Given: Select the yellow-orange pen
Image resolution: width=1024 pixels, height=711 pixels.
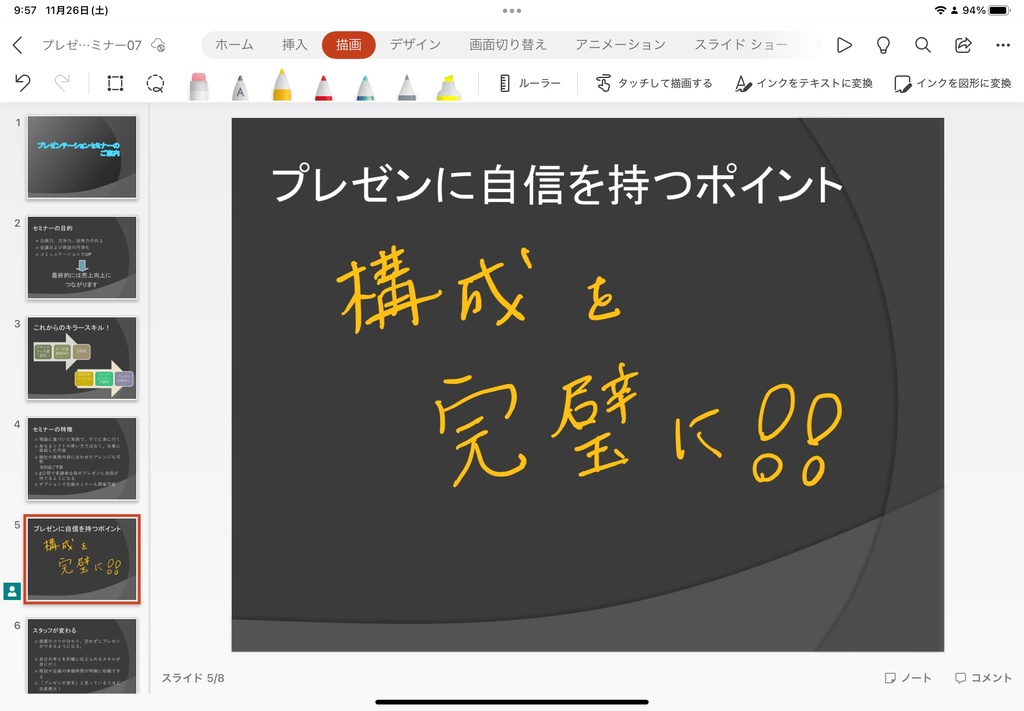Looking at the screenshot, I should 282,84.
